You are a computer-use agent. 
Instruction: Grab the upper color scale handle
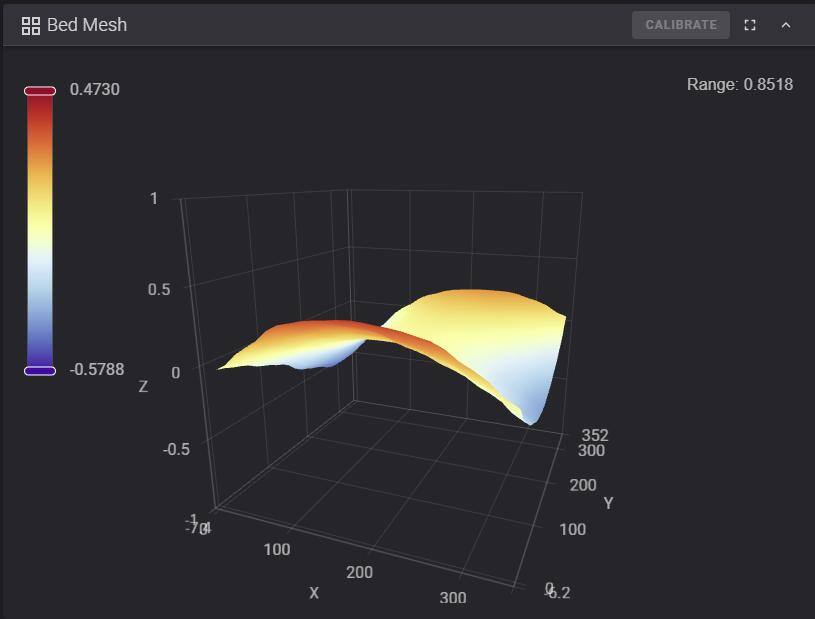click(40, 91)
